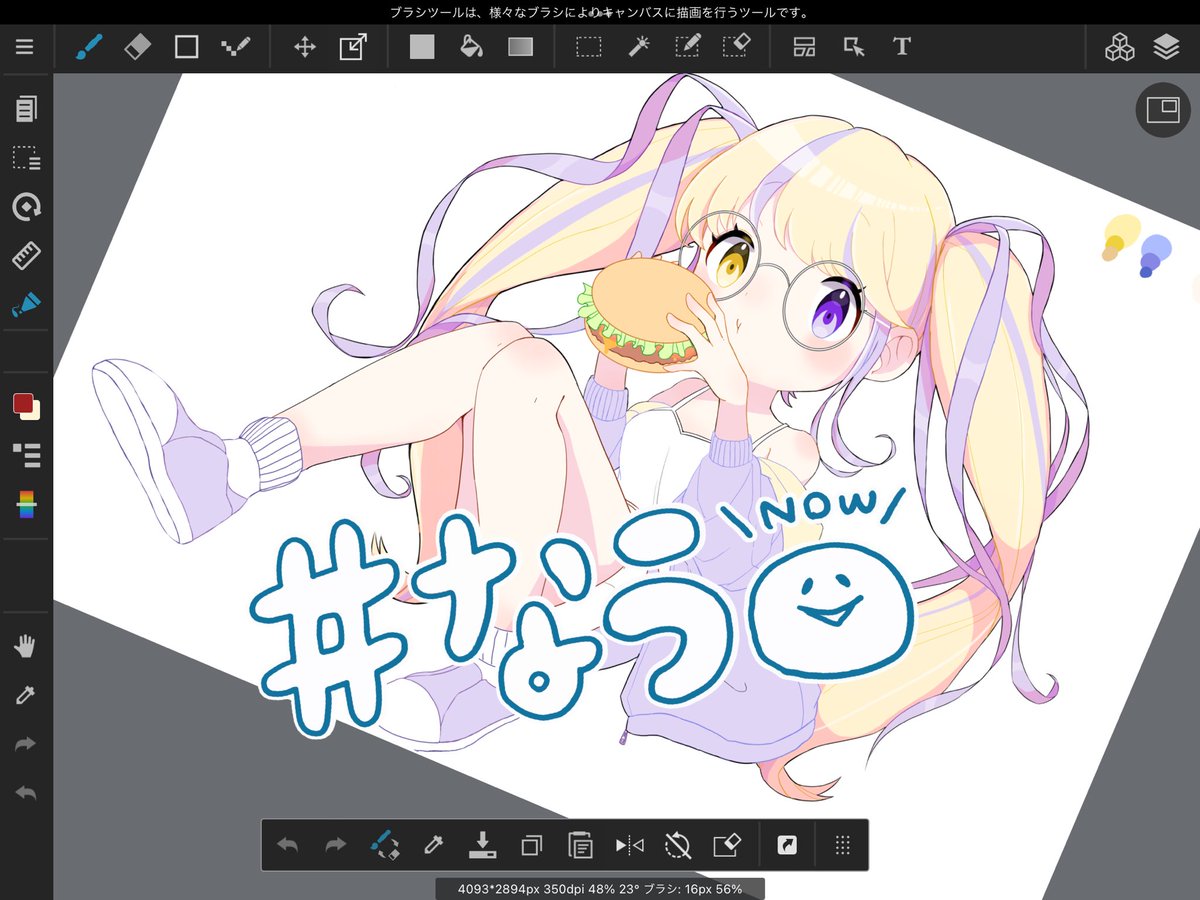The image size is (1200, 900).
Task: Choose the rectangular selection tool
Action: 589,47
